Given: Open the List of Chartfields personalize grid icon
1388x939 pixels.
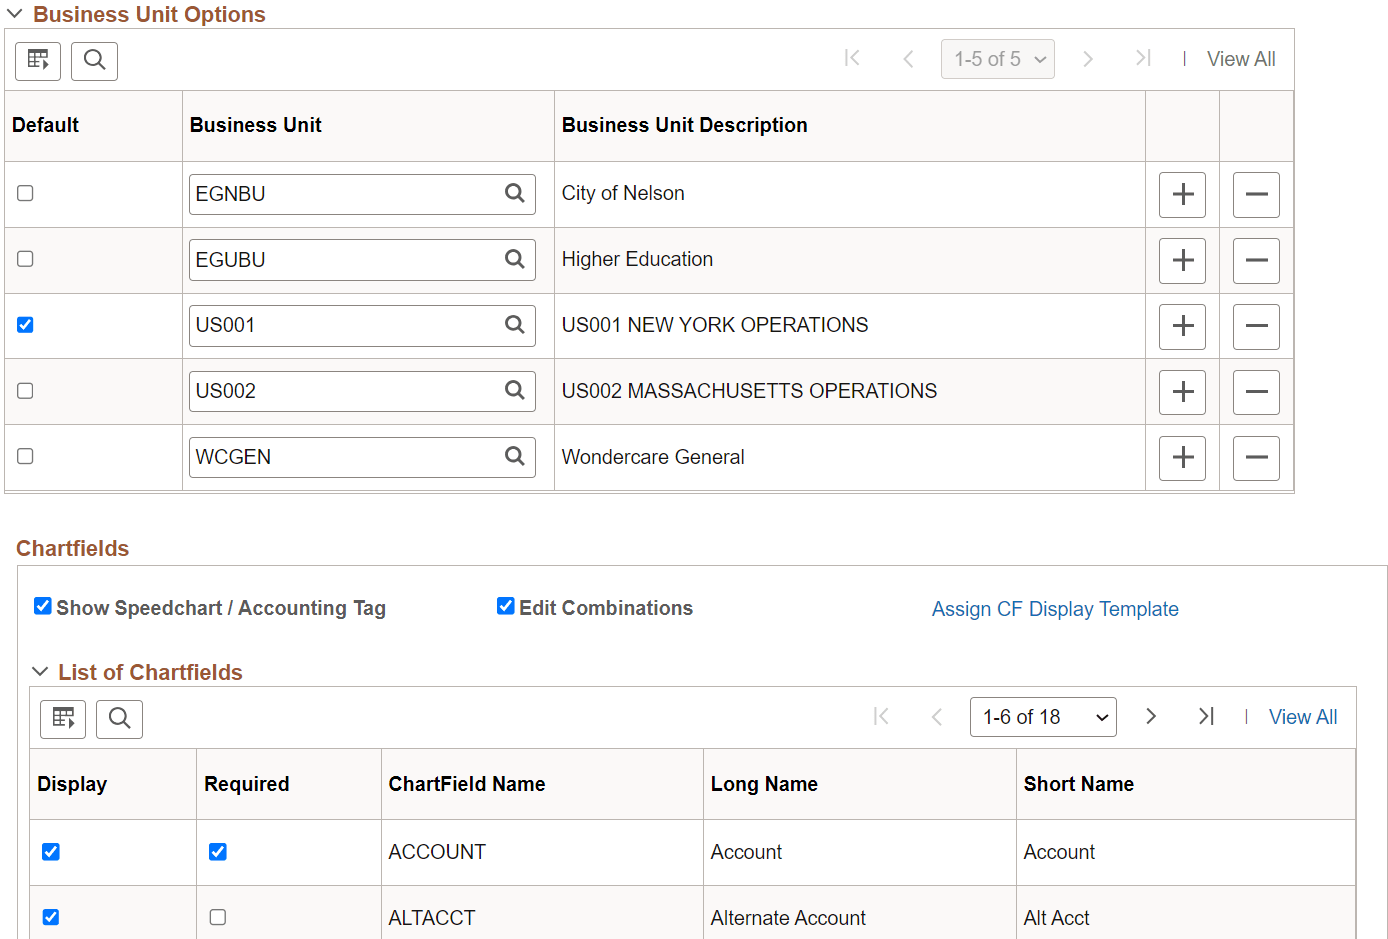Looking at the screenshot, I should [x=62, y=718].
